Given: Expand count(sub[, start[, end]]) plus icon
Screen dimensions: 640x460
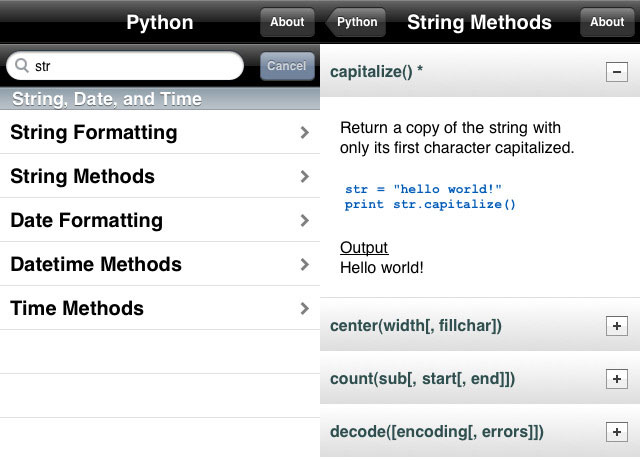Looking at the screenshot, I should 617,379.
